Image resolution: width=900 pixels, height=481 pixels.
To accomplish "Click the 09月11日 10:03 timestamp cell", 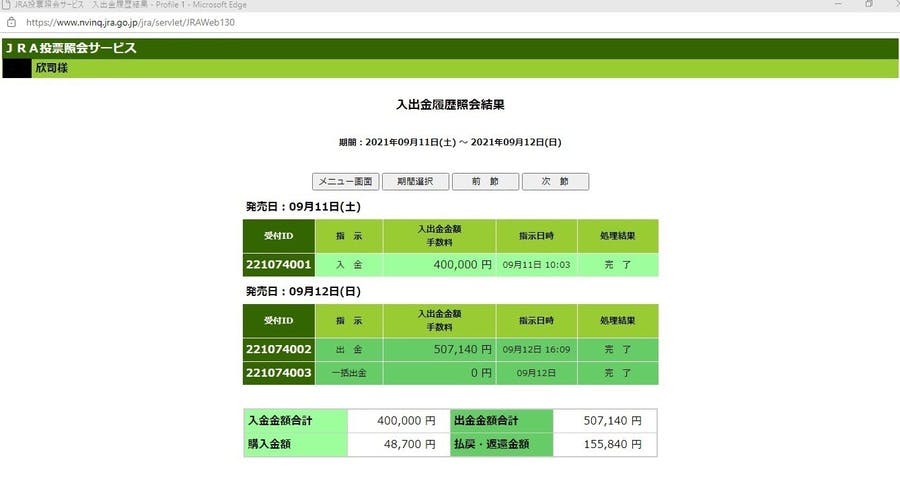I will [x=536, y=265].
